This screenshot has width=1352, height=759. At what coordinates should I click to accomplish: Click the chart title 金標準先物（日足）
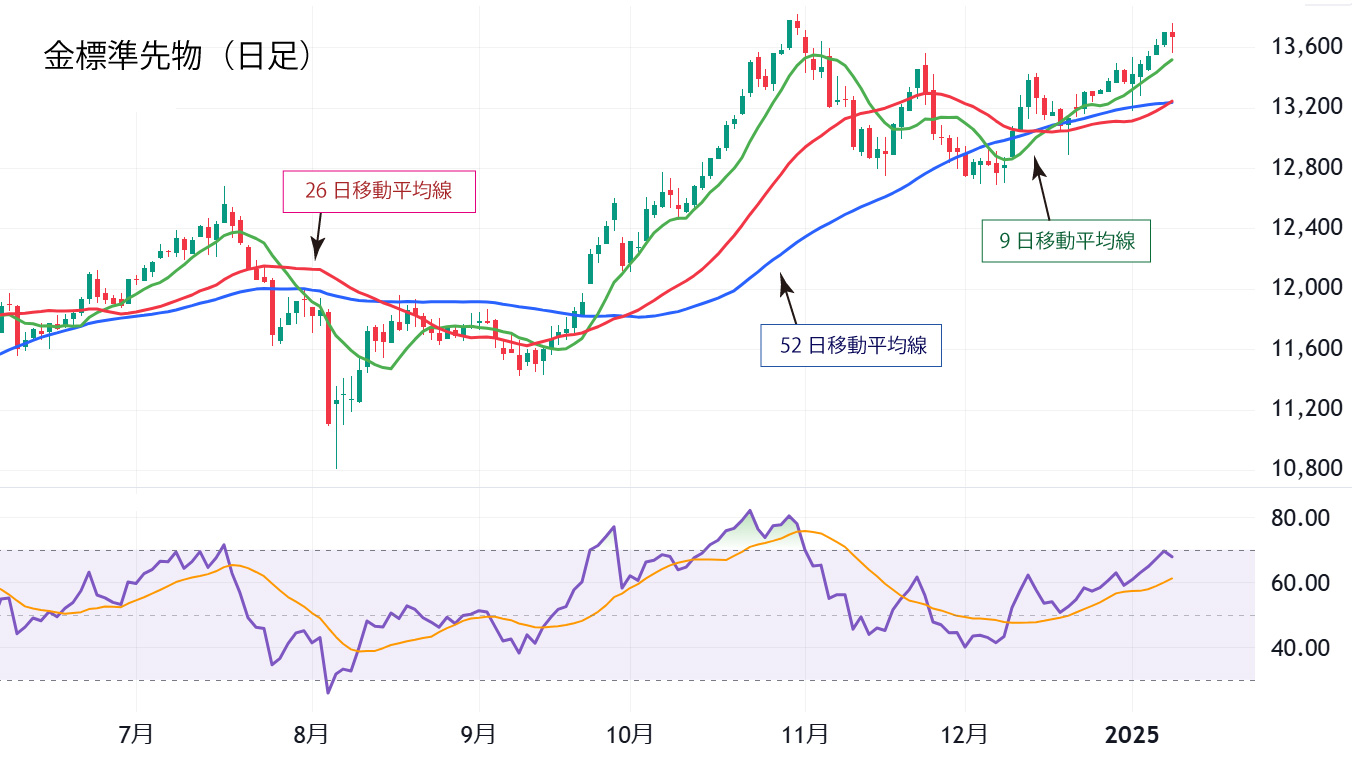[x=177, y=56]
